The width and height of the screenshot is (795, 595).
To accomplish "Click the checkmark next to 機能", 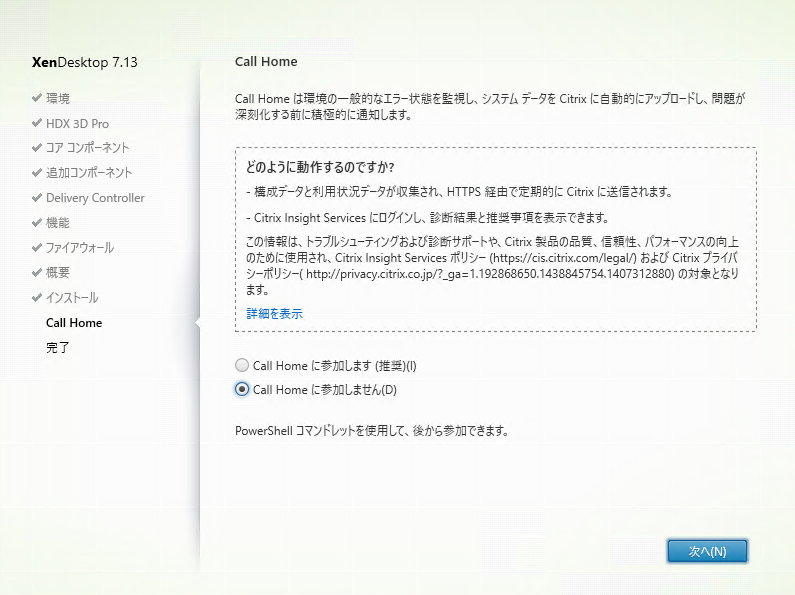I will coord(37,222).
